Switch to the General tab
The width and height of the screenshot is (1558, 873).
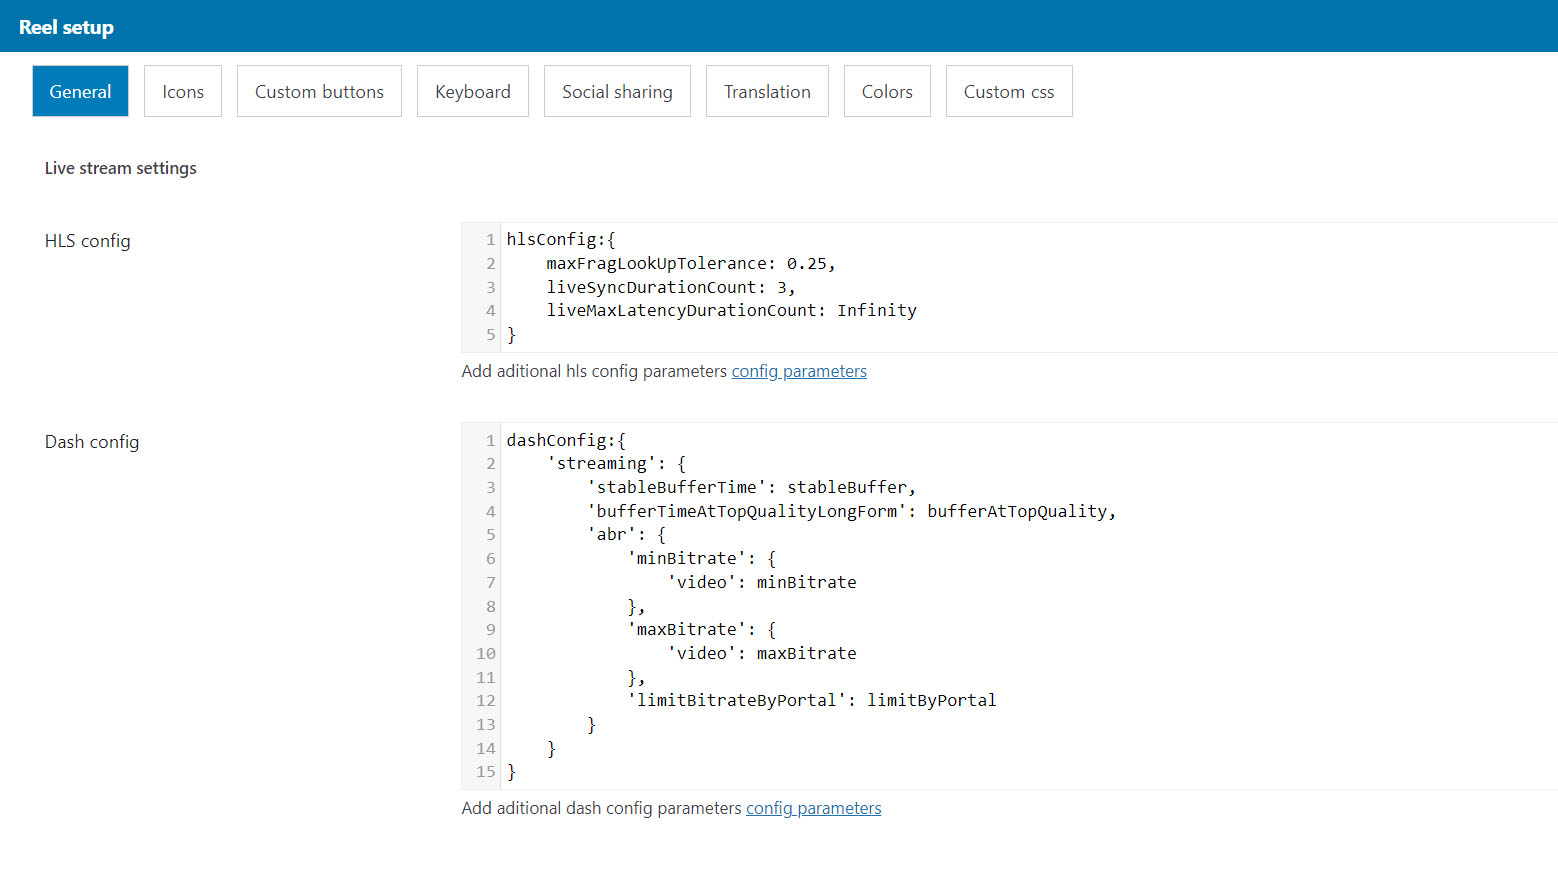(80, 91)
